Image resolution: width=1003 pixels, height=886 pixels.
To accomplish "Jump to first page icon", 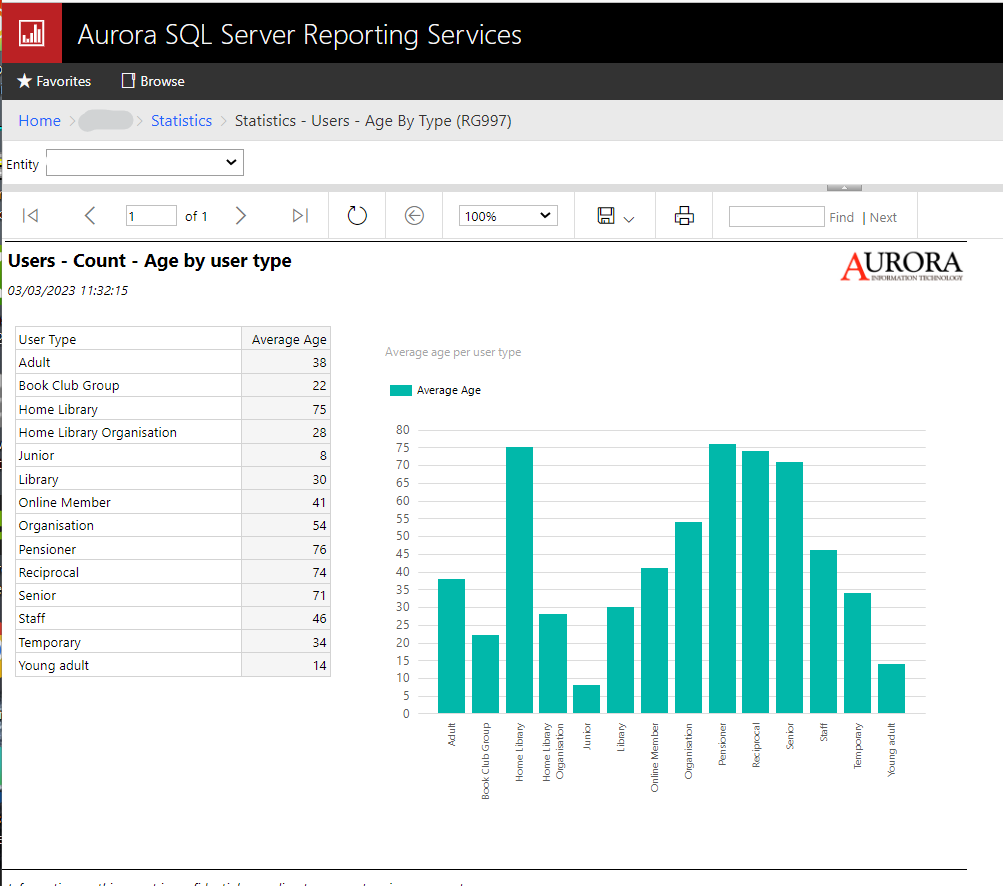I will [x=30, y=216].
